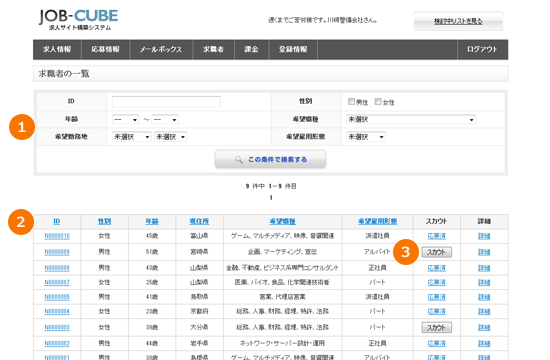Open job seeker N0000008

[57, 268]
